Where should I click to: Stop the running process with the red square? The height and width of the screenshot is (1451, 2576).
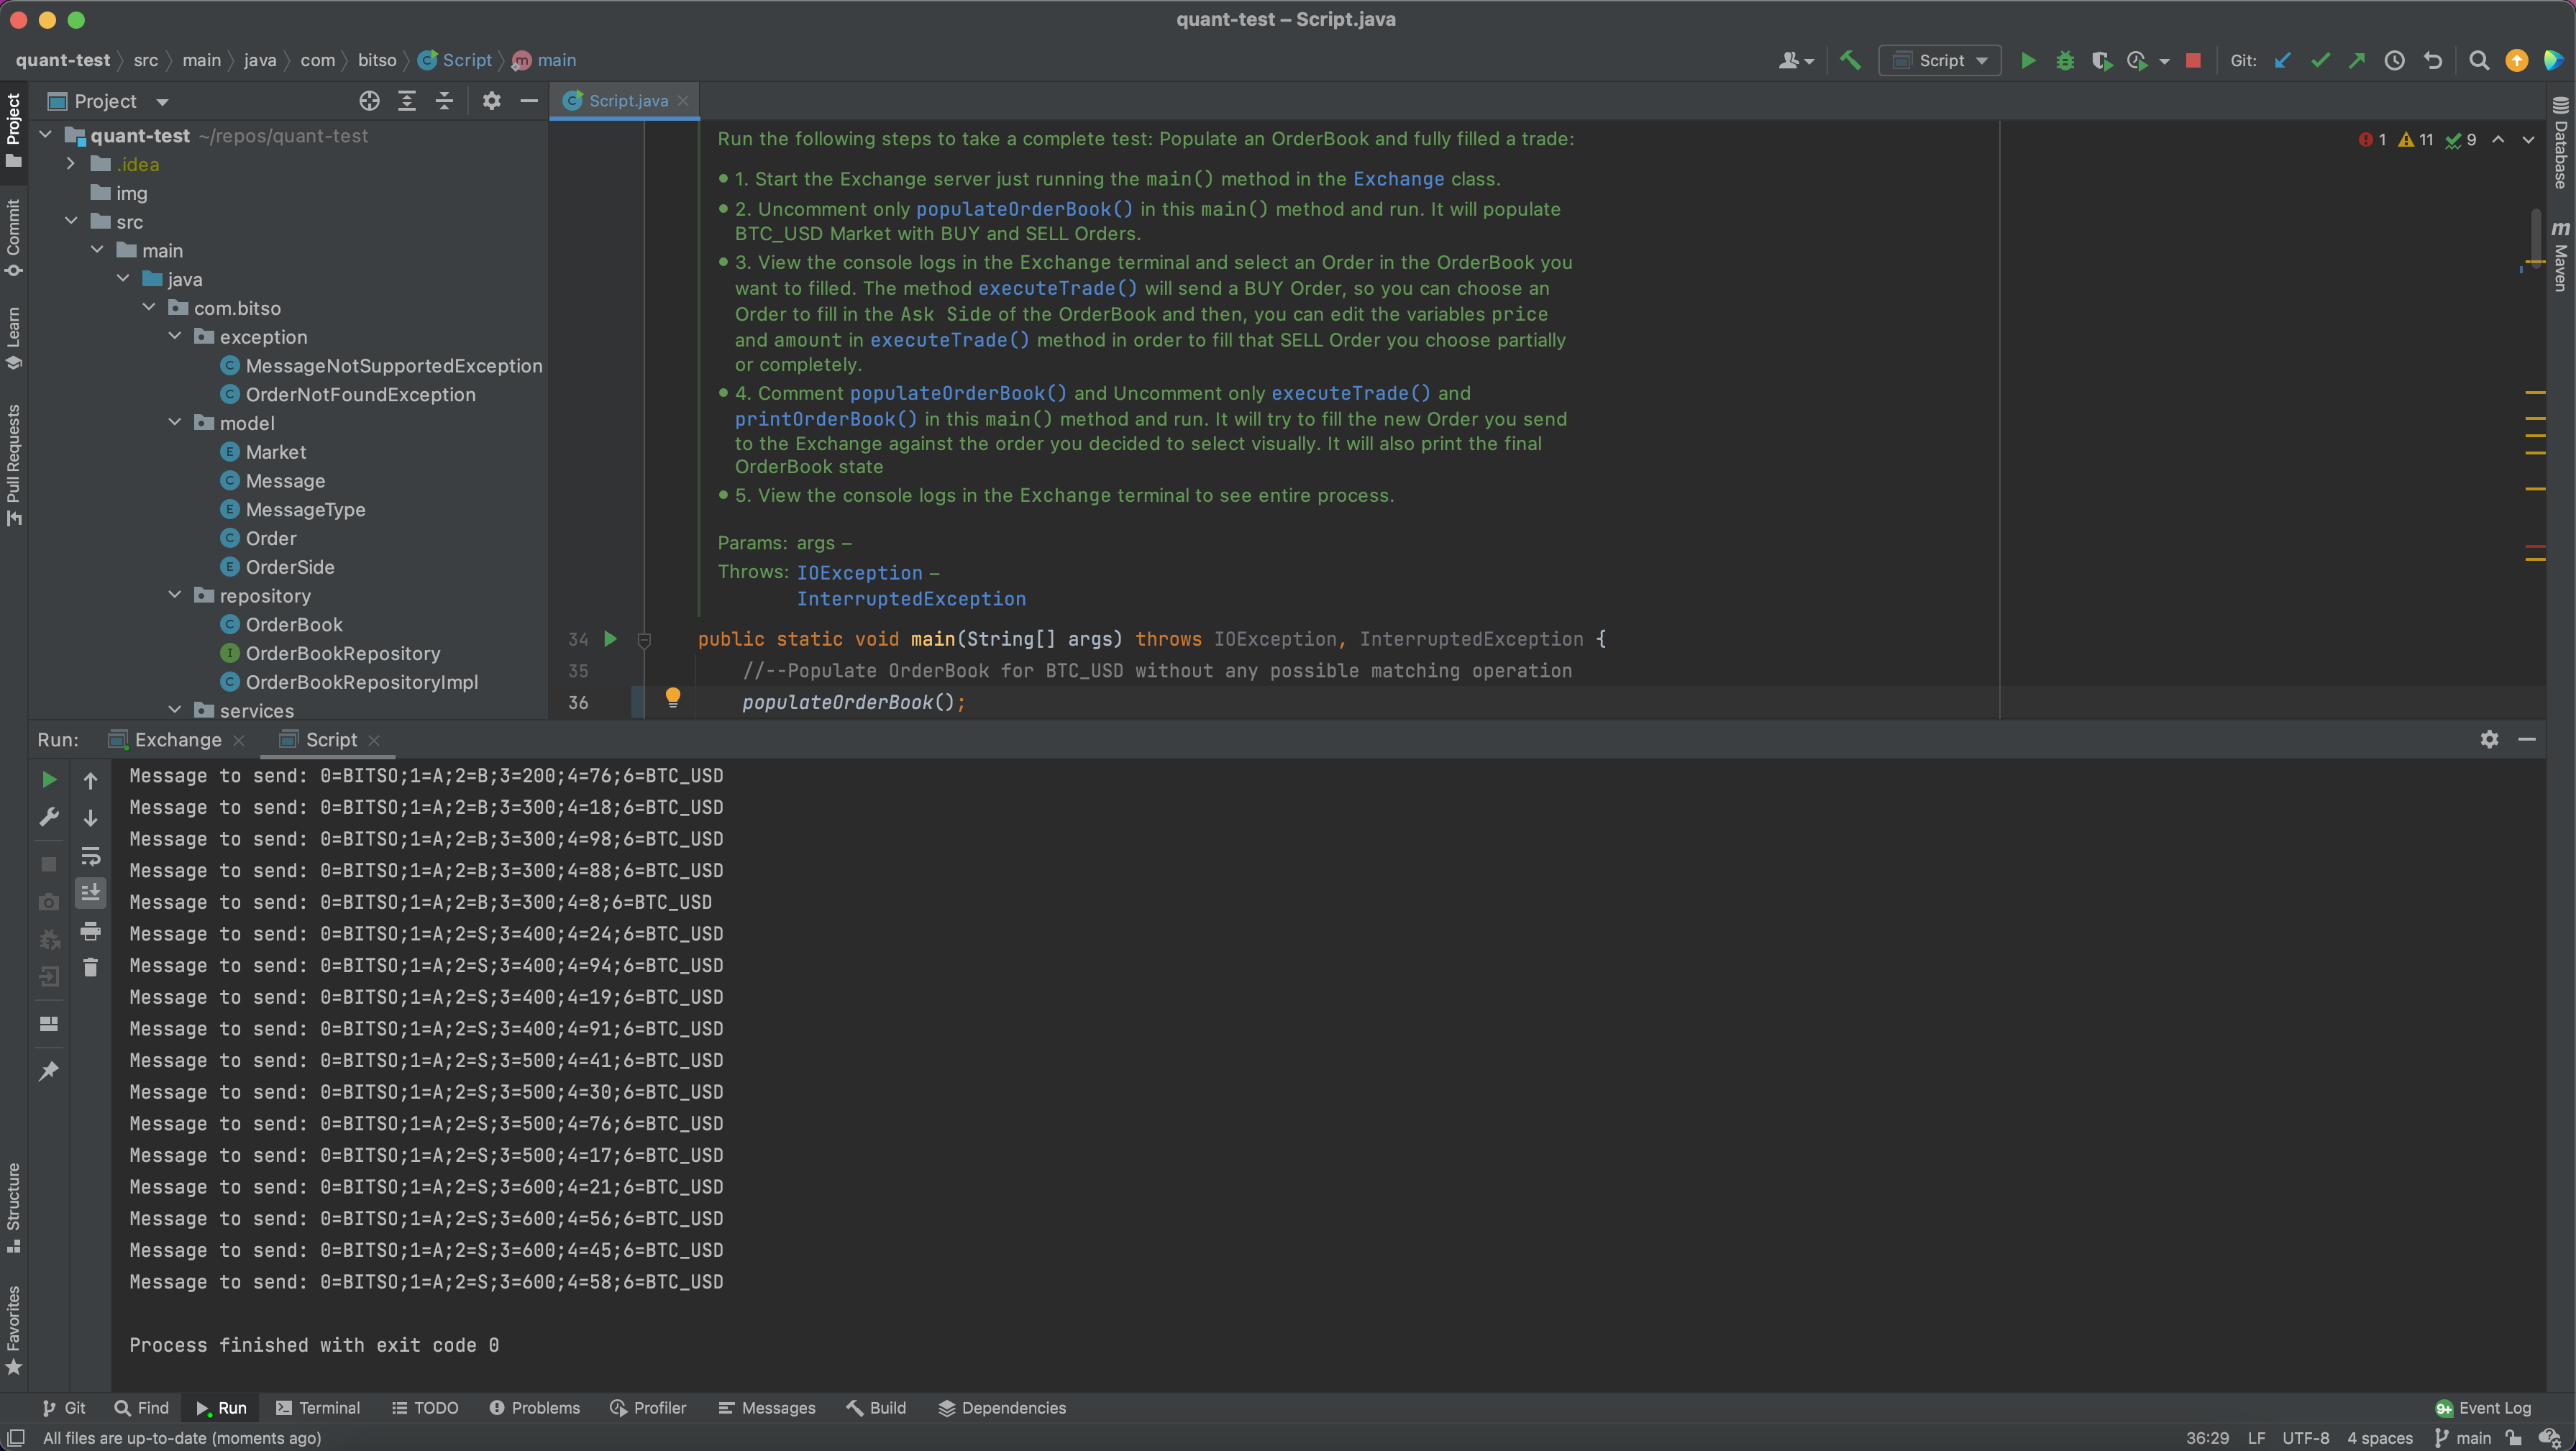(2193, 61)
